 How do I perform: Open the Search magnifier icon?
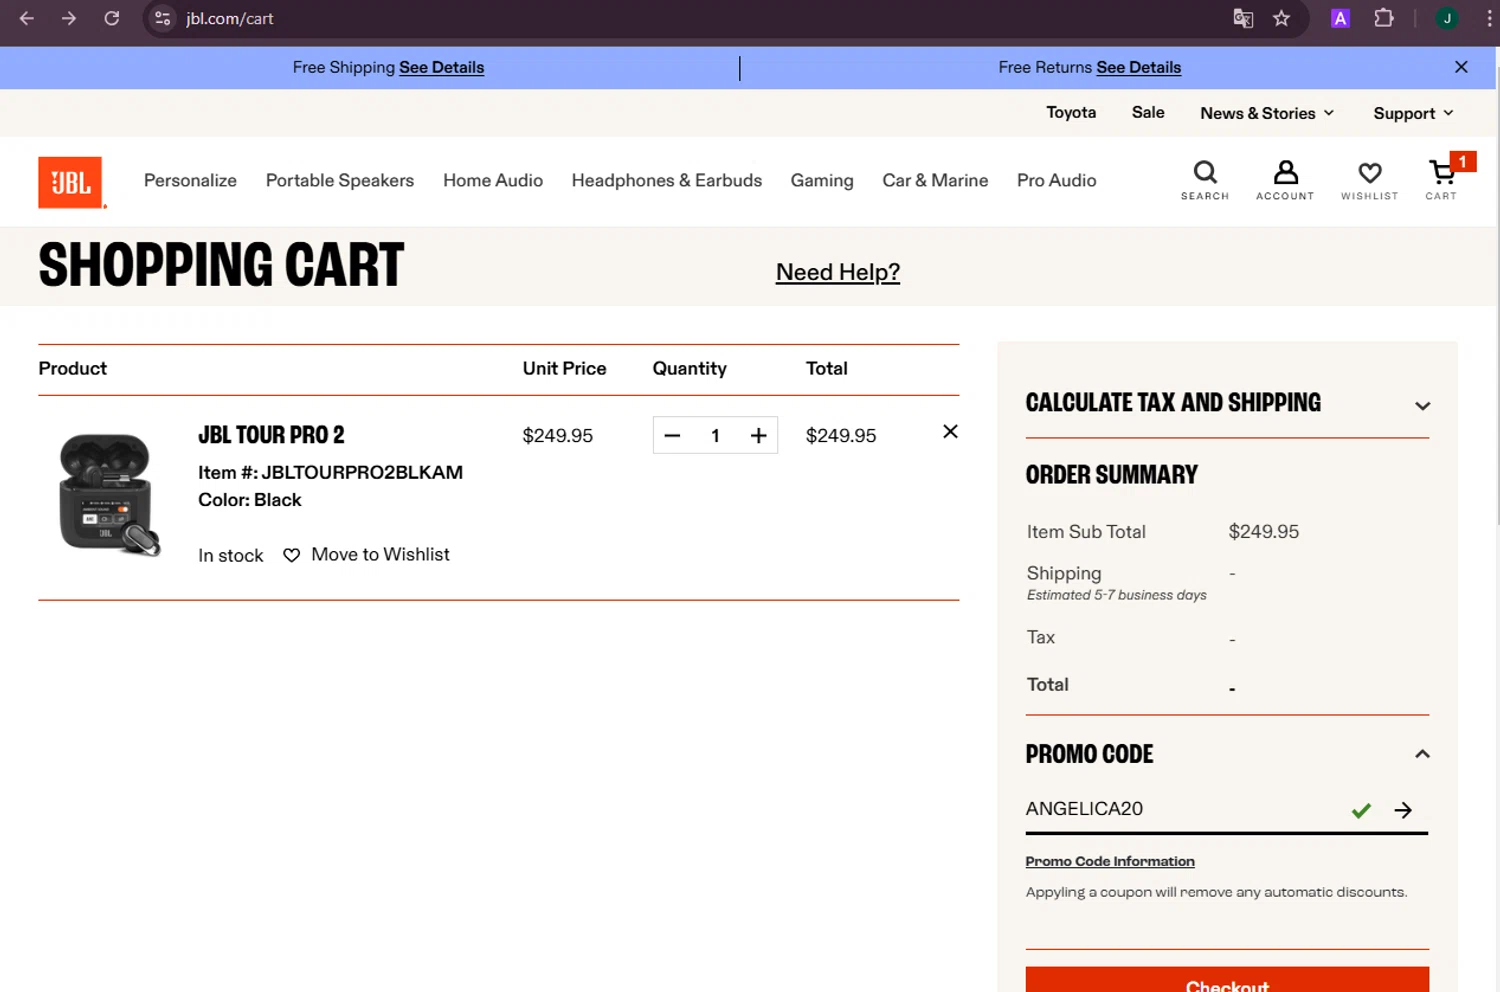click(1205, 180)
